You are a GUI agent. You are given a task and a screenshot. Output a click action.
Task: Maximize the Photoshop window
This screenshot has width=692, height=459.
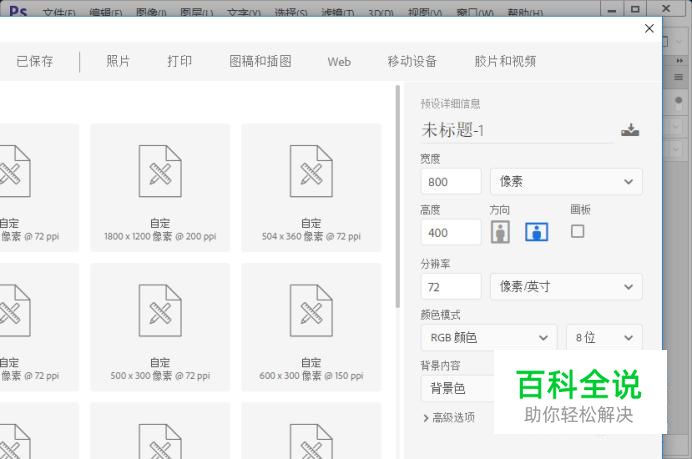pyautogui.click(x=635, y=9)
